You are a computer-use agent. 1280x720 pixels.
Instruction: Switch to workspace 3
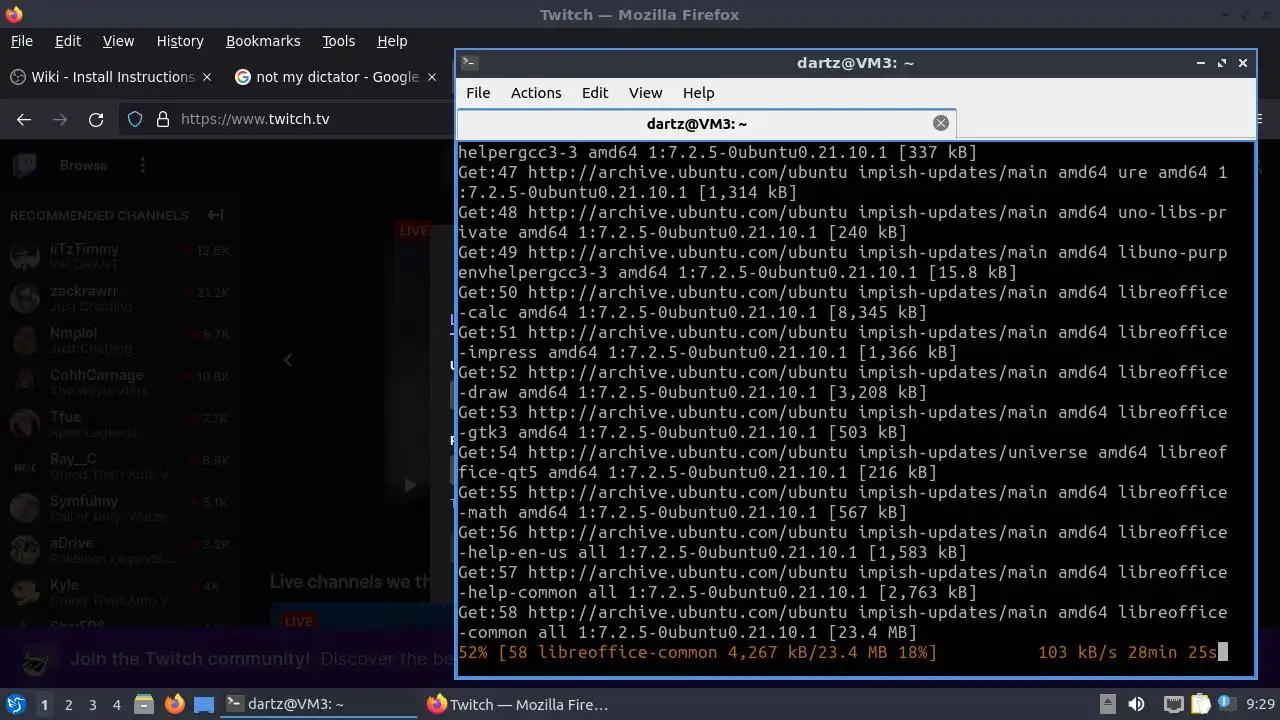[92, 704]
